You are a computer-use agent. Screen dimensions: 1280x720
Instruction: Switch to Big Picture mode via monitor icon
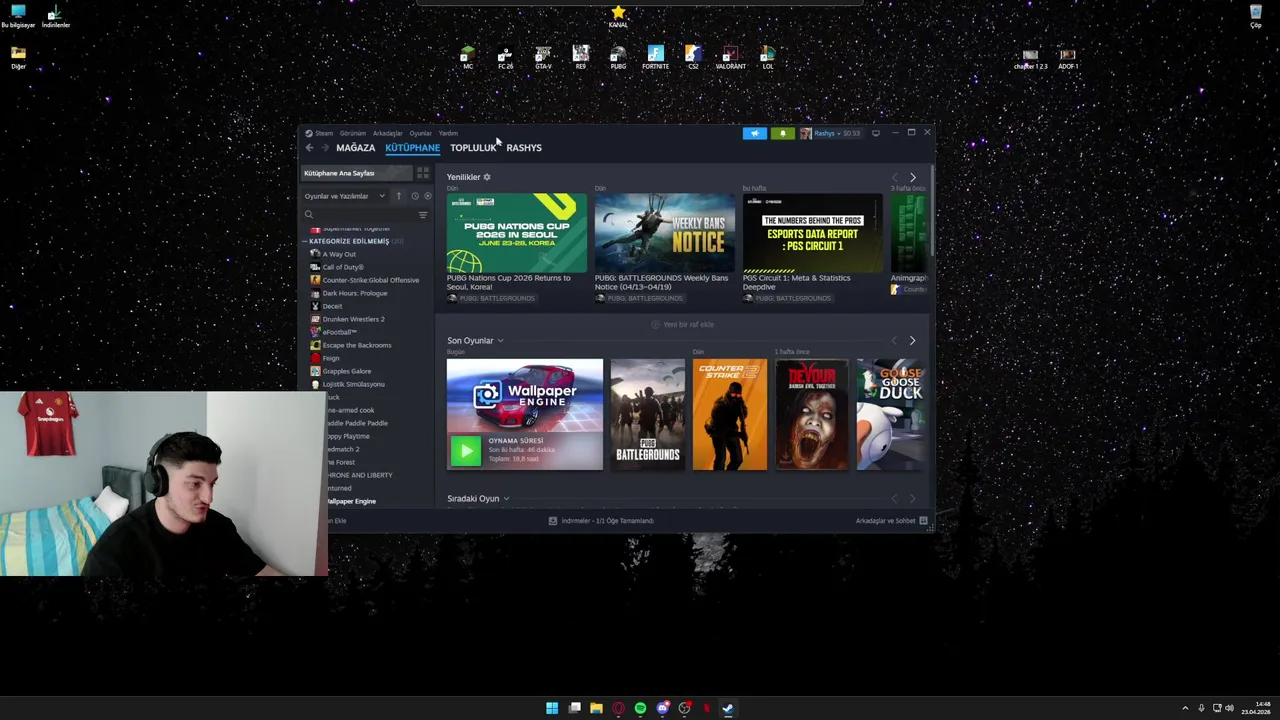tap(876, 133)
